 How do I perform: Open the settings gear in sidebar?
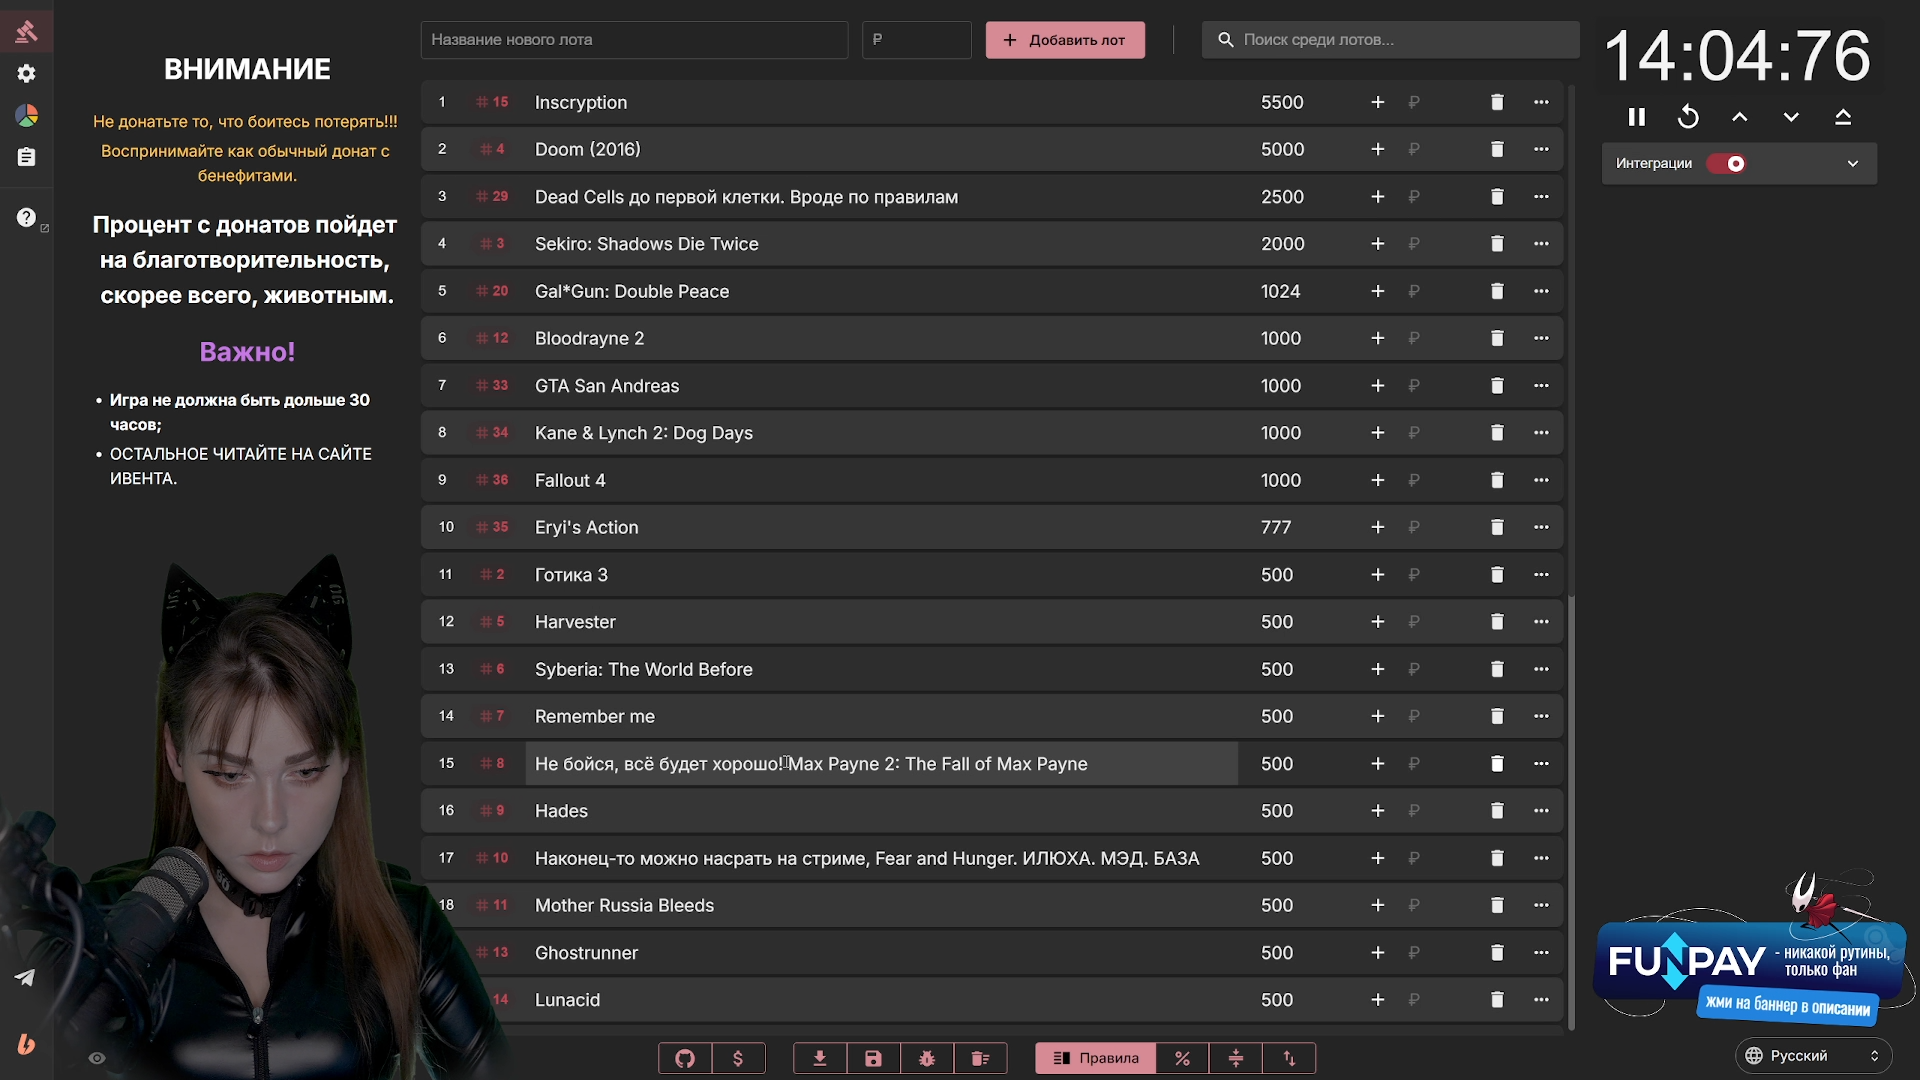[x=27, y=73]
